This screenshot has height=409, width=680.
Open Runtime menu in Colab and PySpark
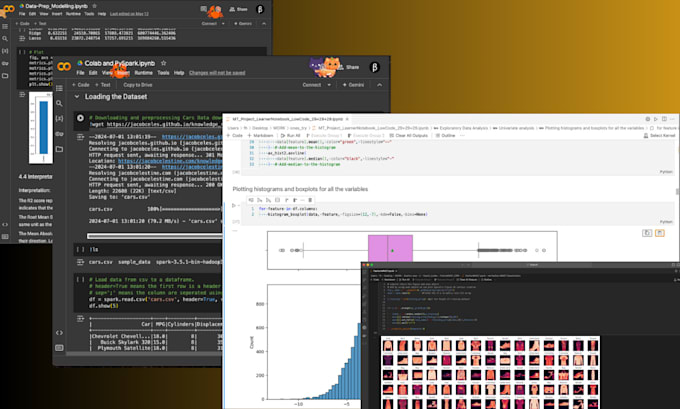tap(144, 73)
